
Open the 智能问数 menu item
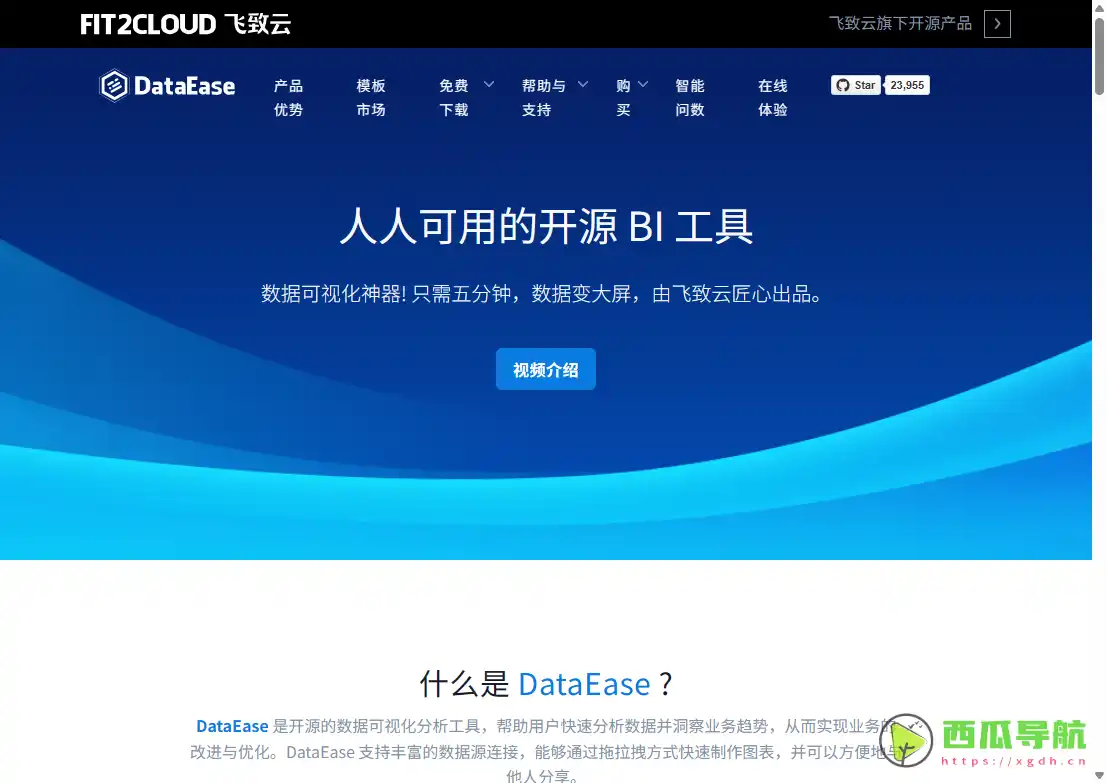pos(690,97)
